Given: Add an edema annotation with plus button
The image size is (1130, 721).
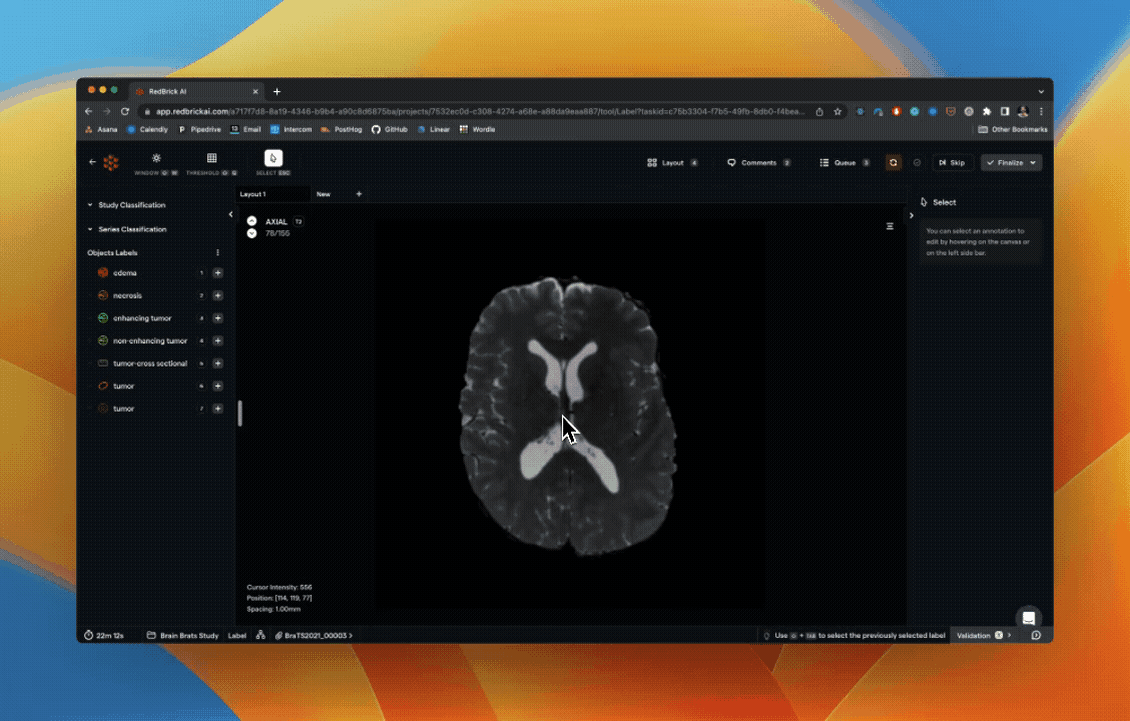Looking at the screenshot, I should (x=218, y=273).
